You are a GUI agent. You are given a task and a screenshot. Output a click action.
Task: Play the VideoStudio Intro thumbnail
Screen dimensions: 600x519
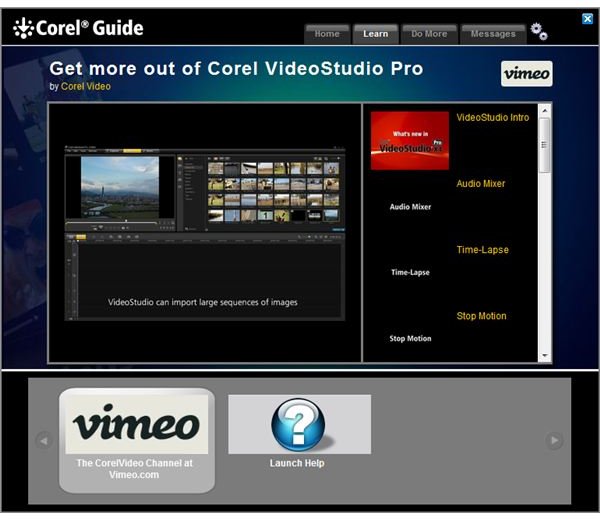[x=410, y=140]
